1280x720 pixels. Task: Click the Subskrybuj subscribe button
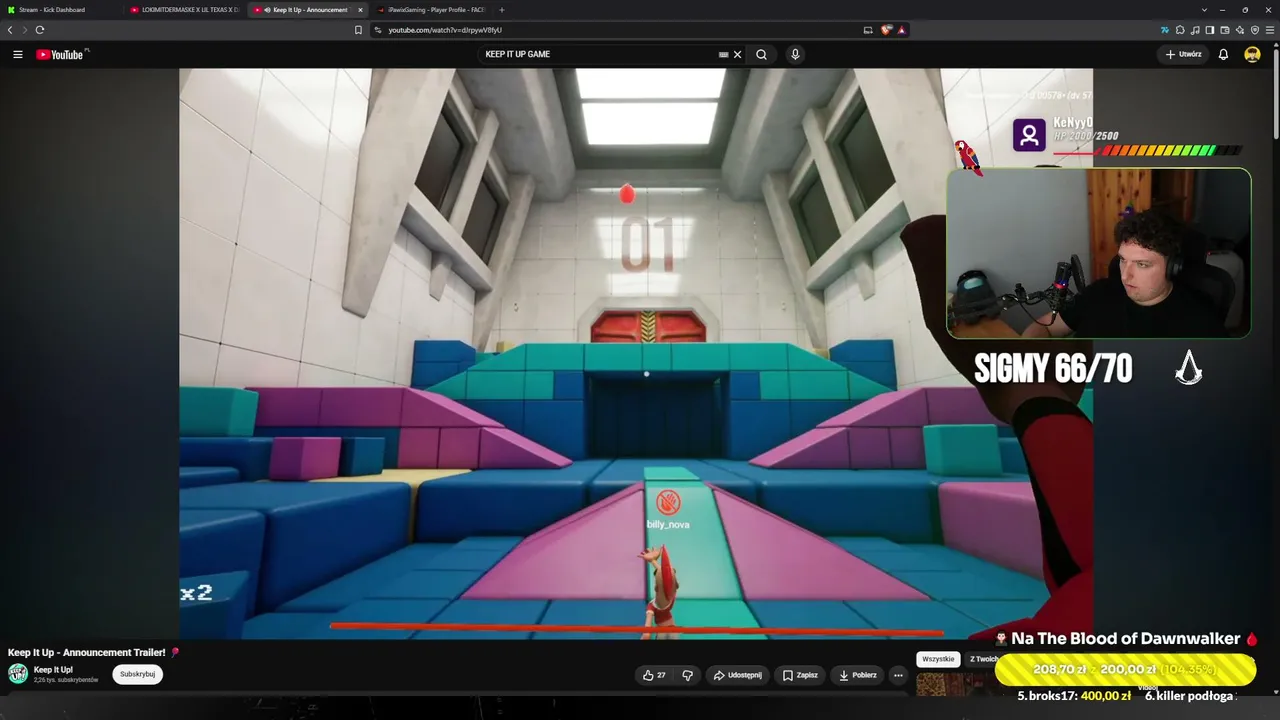tap(137, 674)
